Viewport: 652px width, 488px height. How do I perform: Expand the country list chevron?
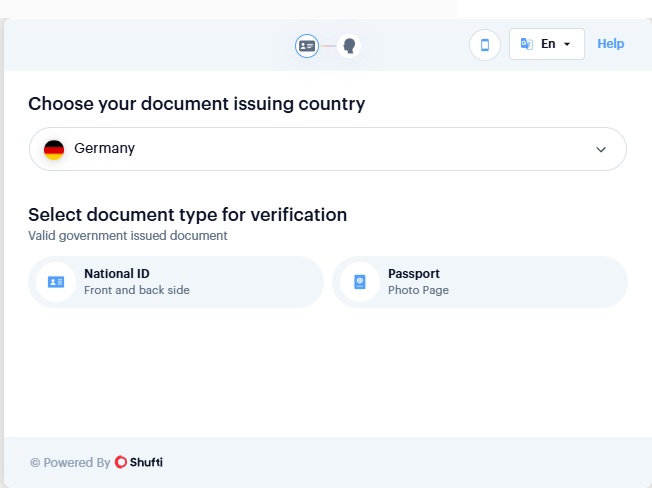[601, 149]
